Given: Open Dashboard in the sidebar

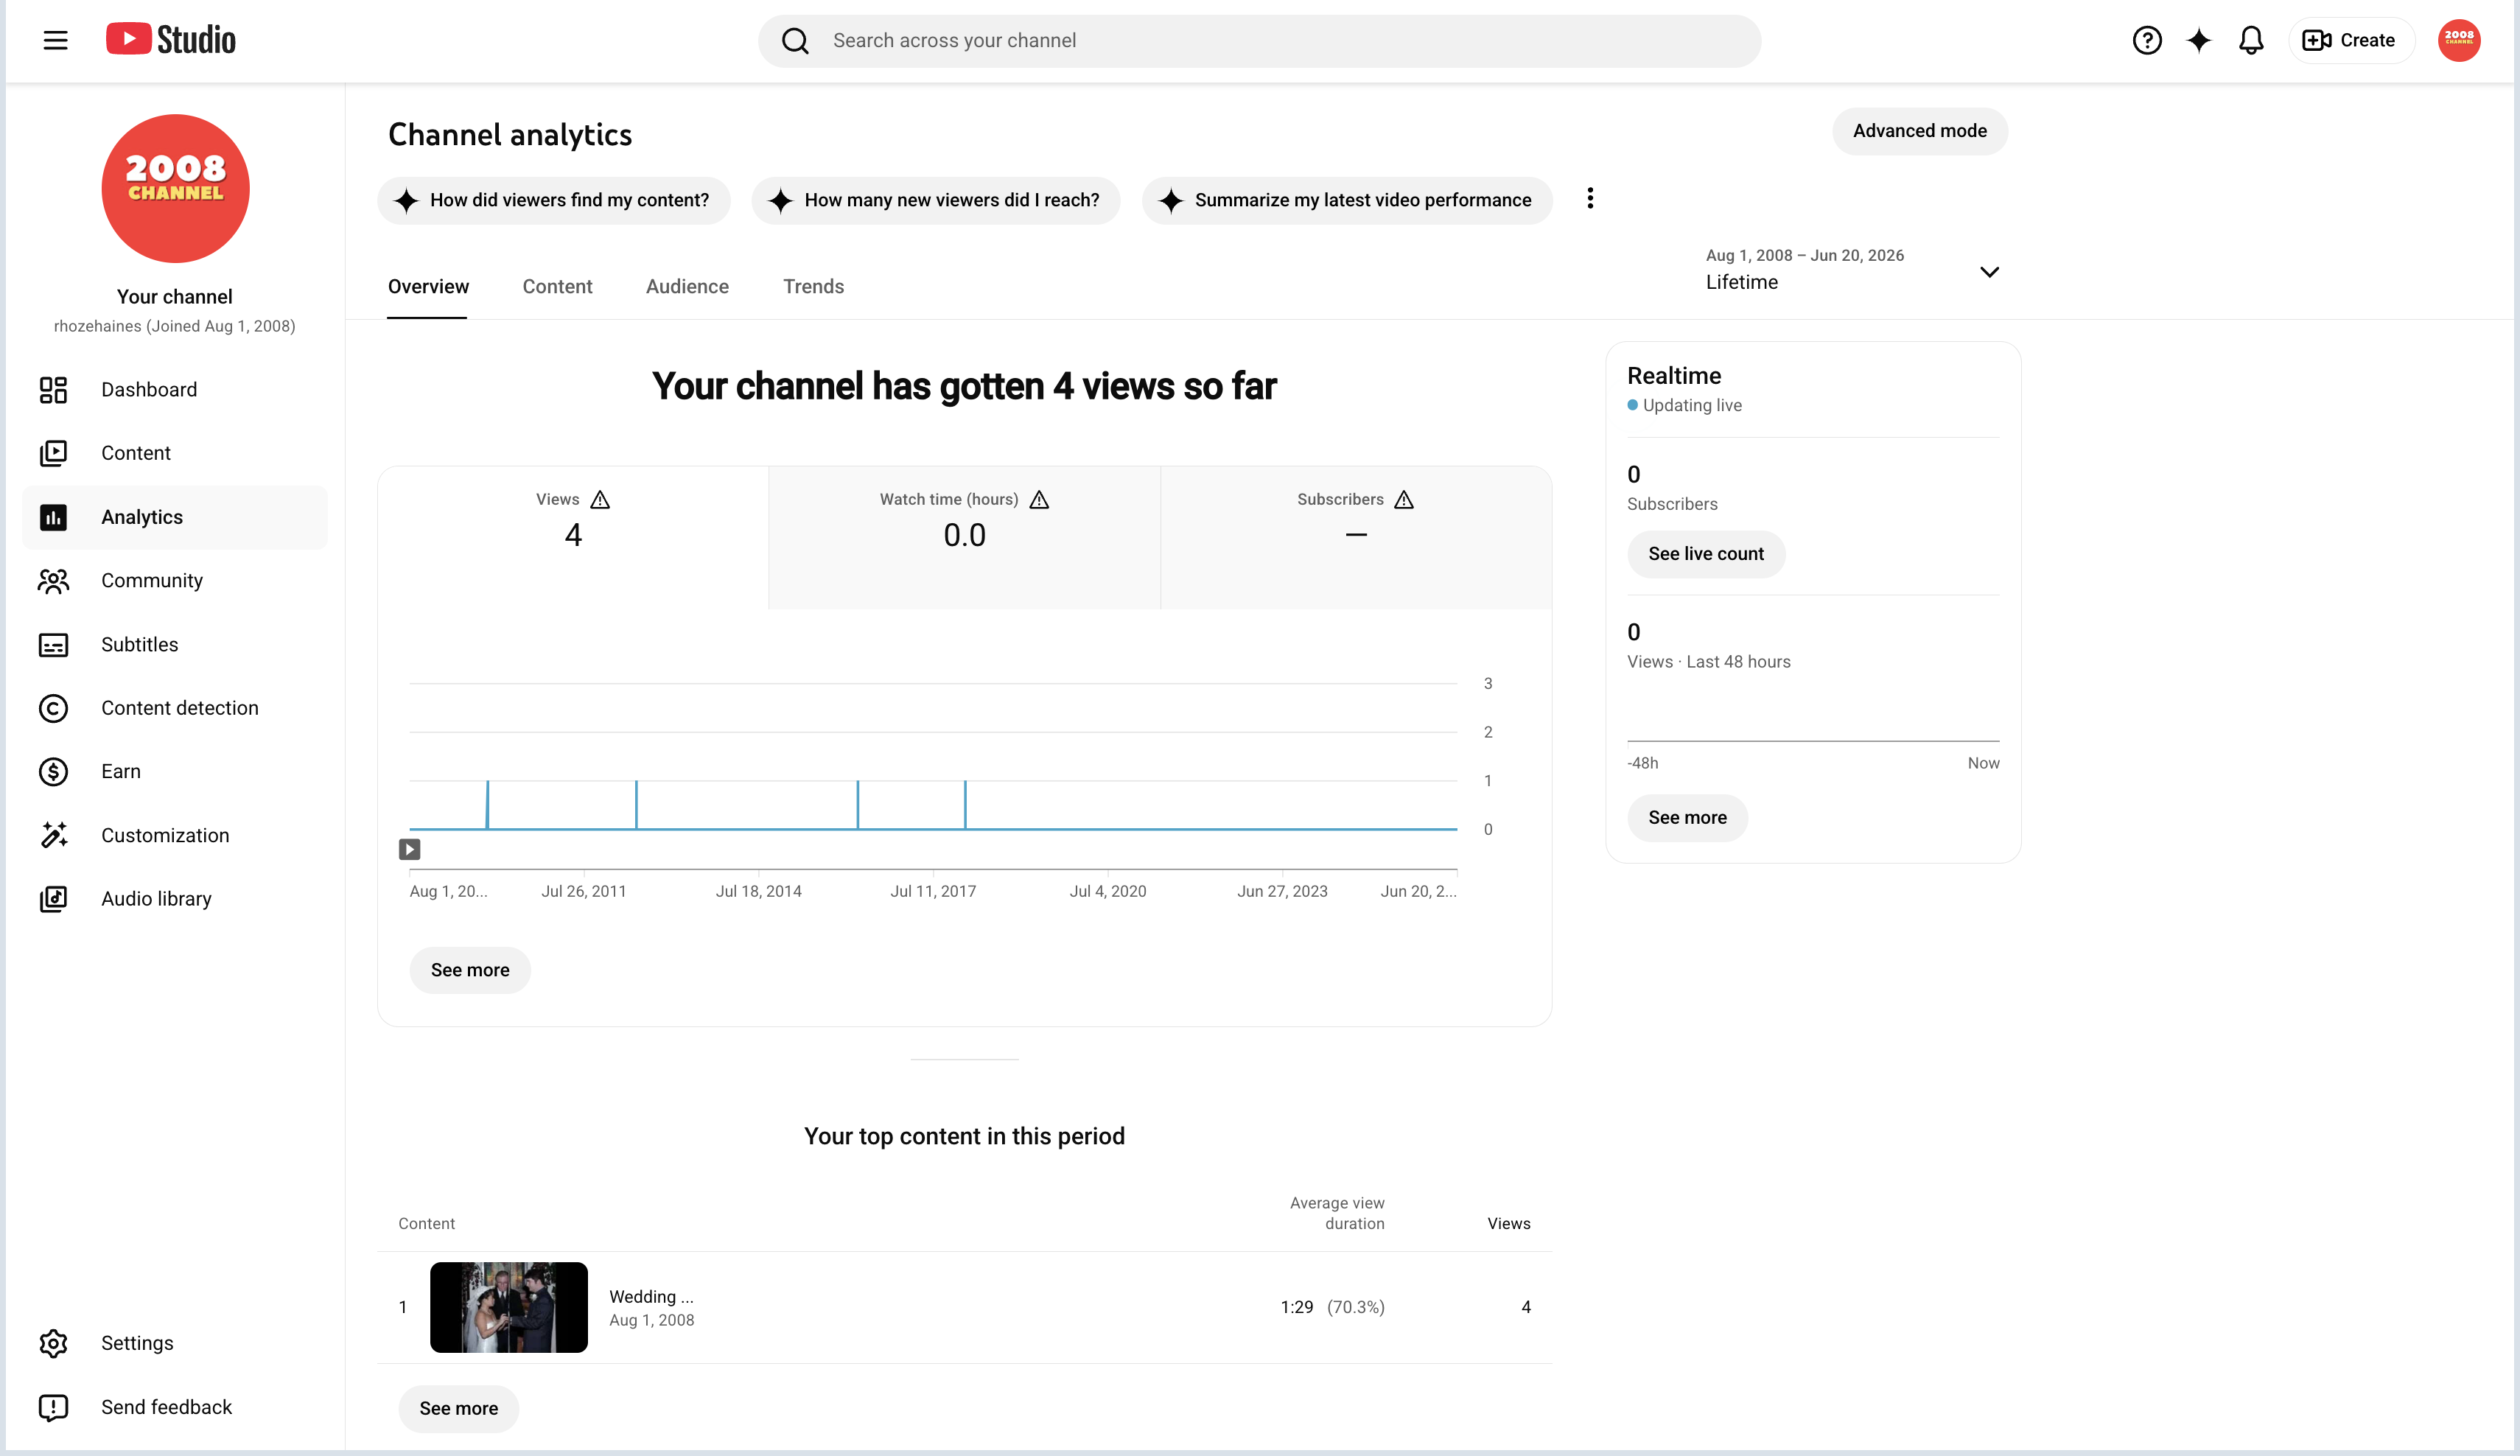Looking at the screenshot, I should [x=175, y=390].
